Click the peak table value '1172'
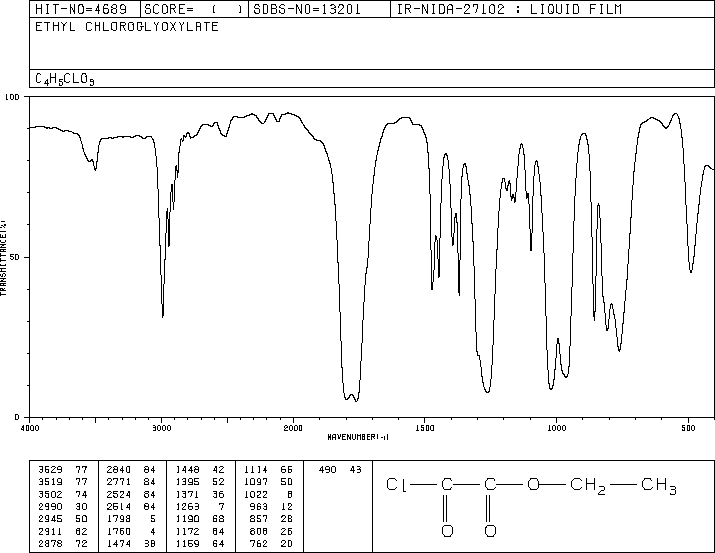The width and height of the screenshot is (715, 553). 187,532
